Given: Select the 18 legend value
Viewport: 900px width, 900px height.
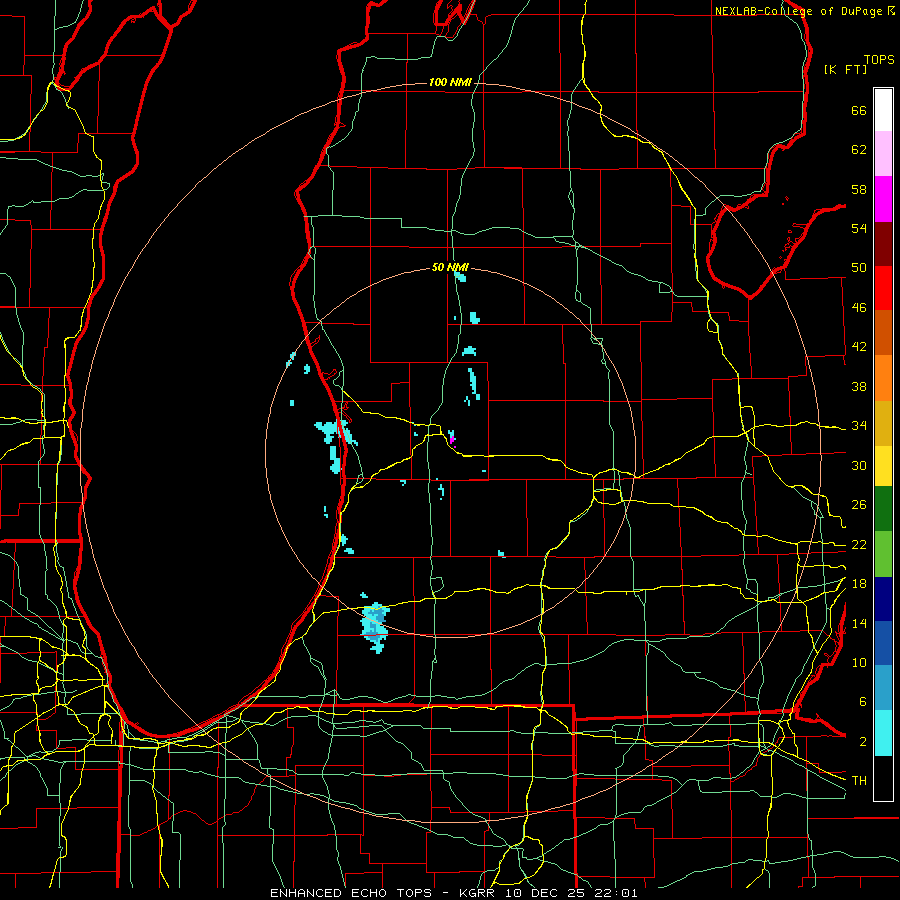Looking at the screenshot, I should [x=859, y=584].
